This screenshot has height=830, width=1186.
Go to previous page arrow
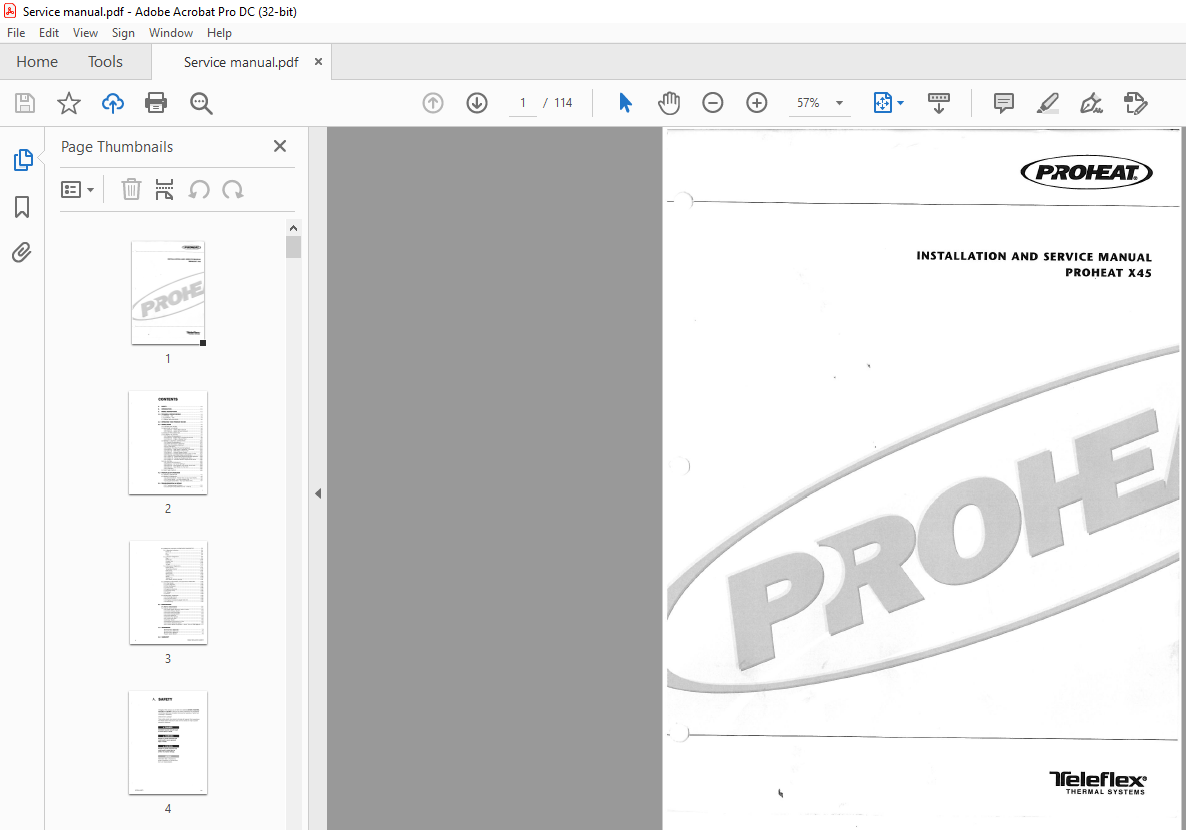(x=433, y=103)
